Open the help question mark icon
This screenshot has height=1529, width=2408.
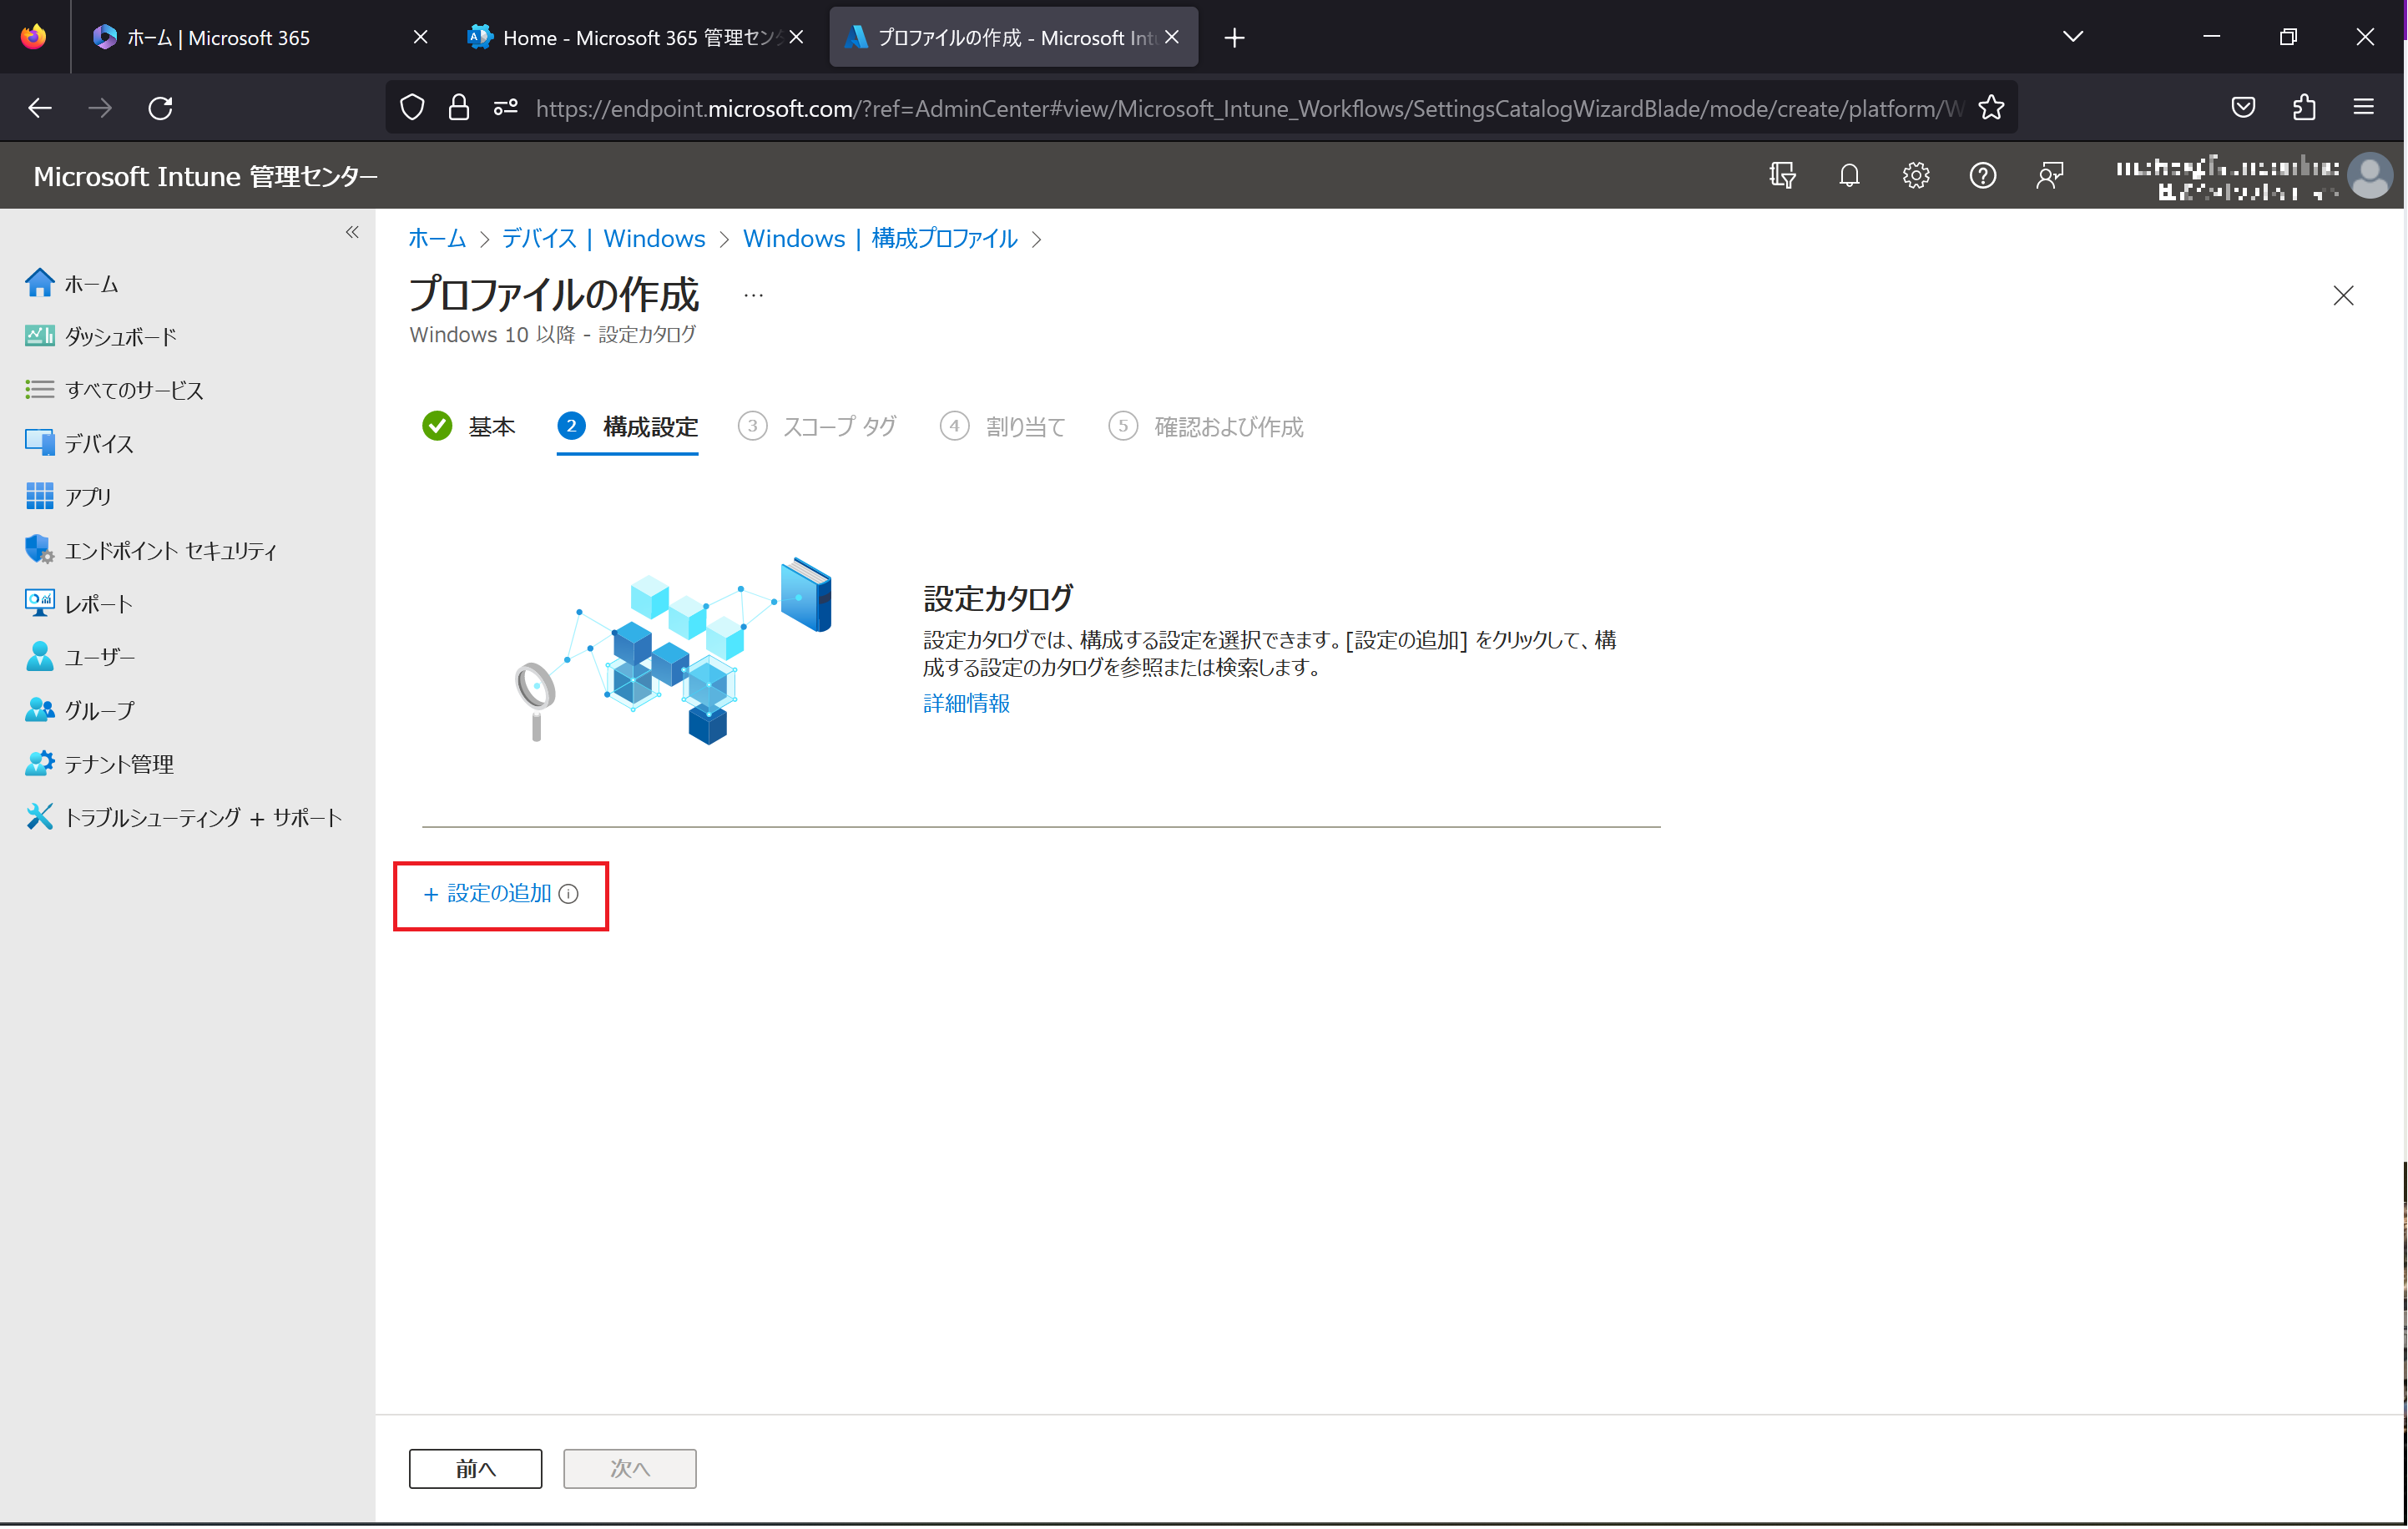(x=1983, y=176)
